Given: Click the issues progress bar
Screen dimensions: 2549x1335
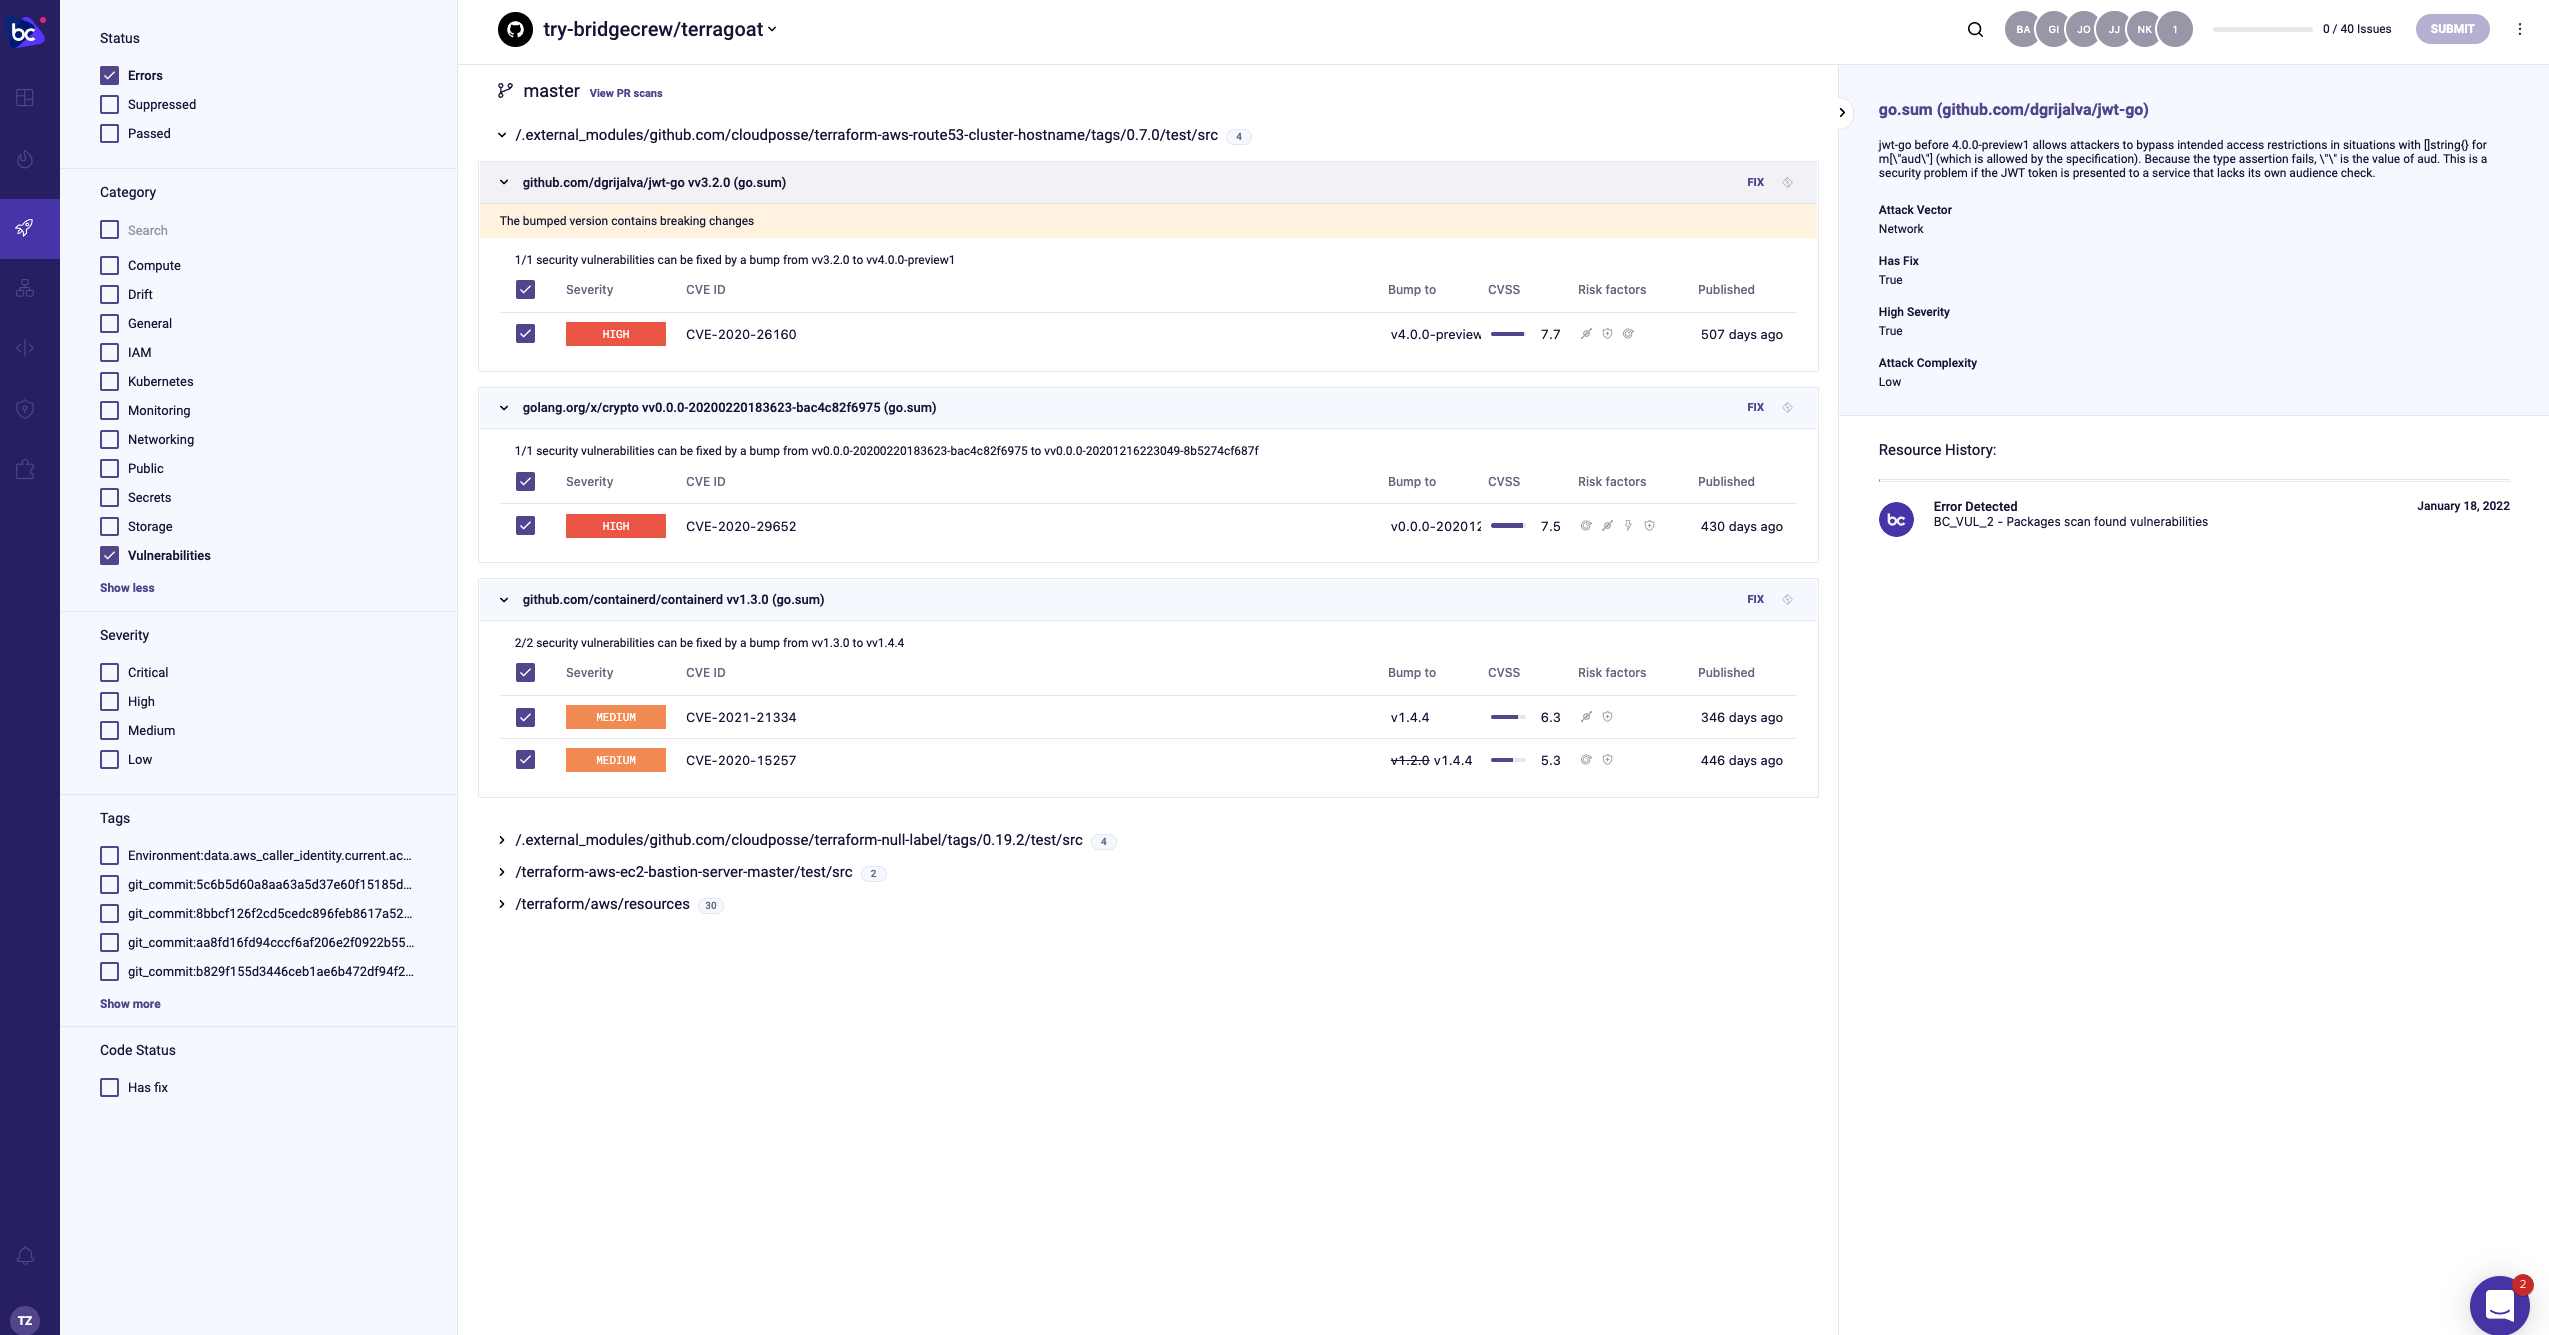Looking at the screenshot, I should pyautogui.click(x=2262, y=30).
